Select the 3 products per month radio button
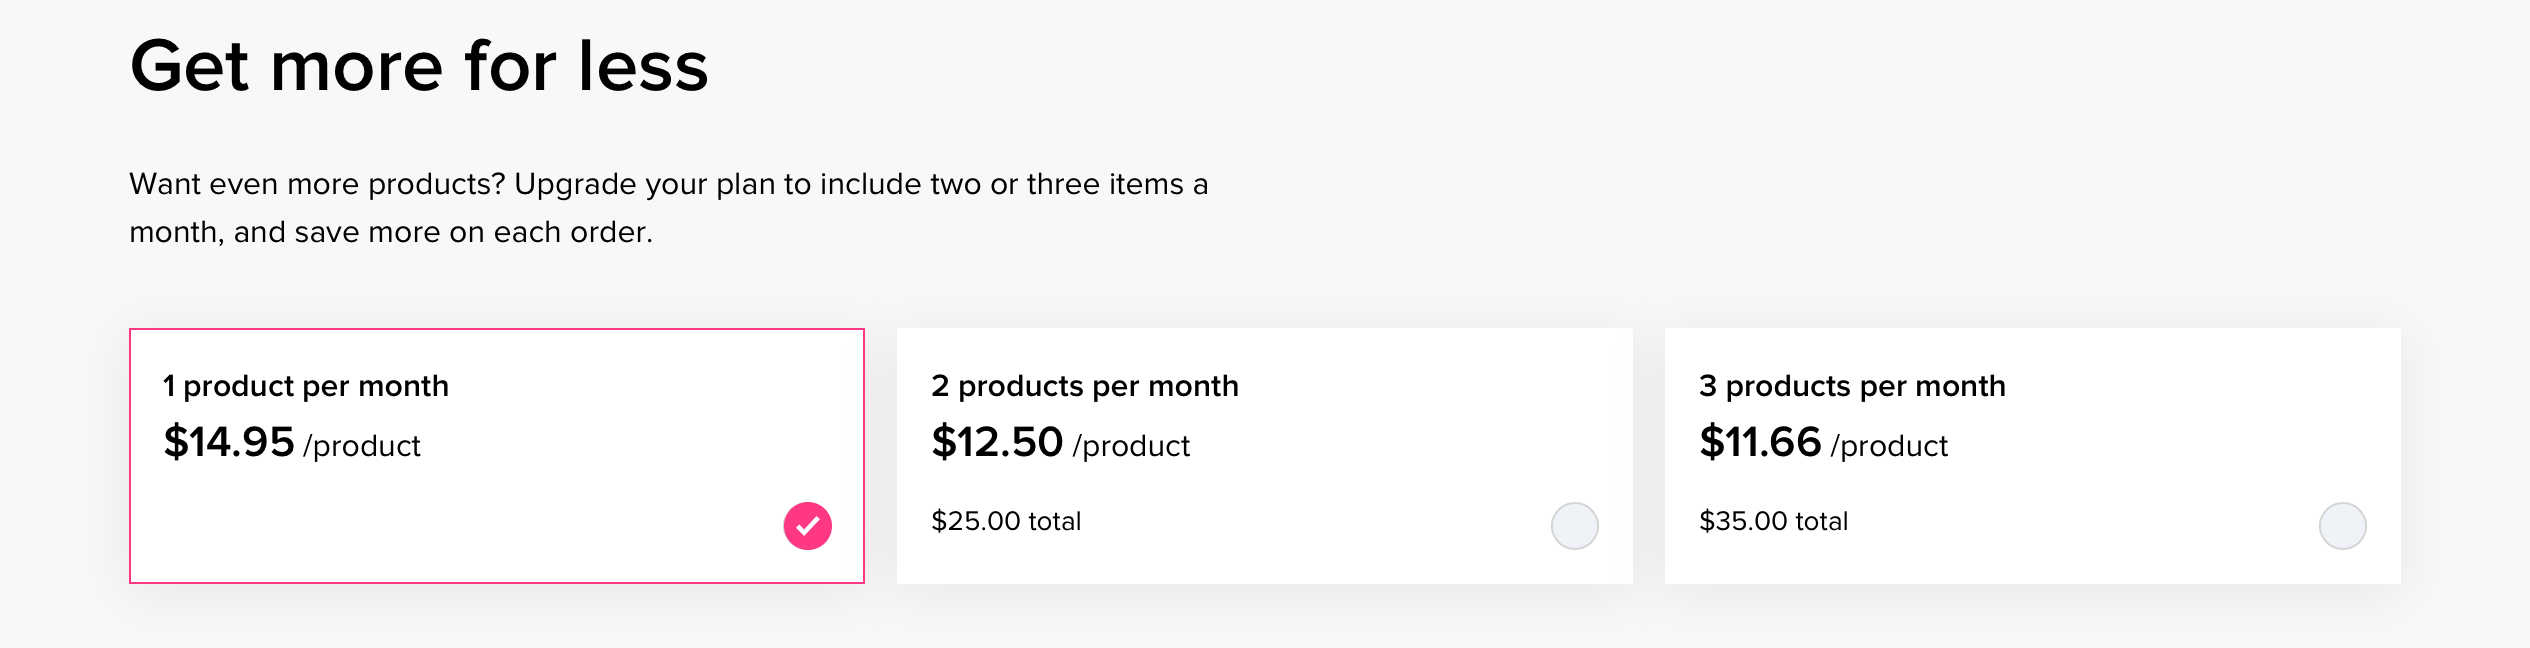2530x648 pixels. tap(2343, 526)
